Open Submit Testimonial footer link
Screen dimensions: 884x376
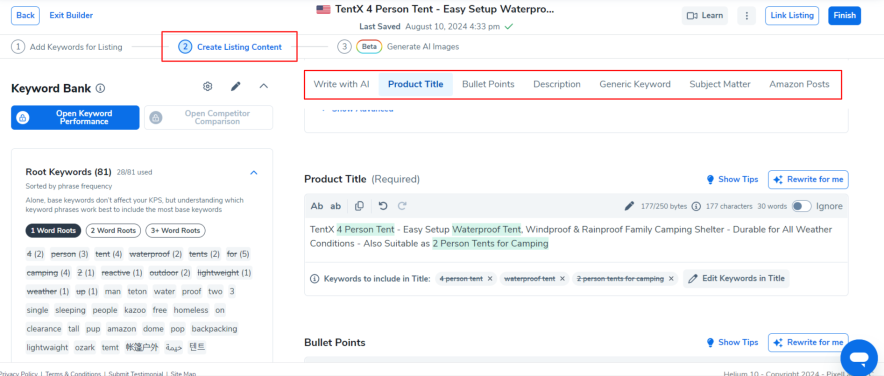pyautogui.click(x=136, y=373)
